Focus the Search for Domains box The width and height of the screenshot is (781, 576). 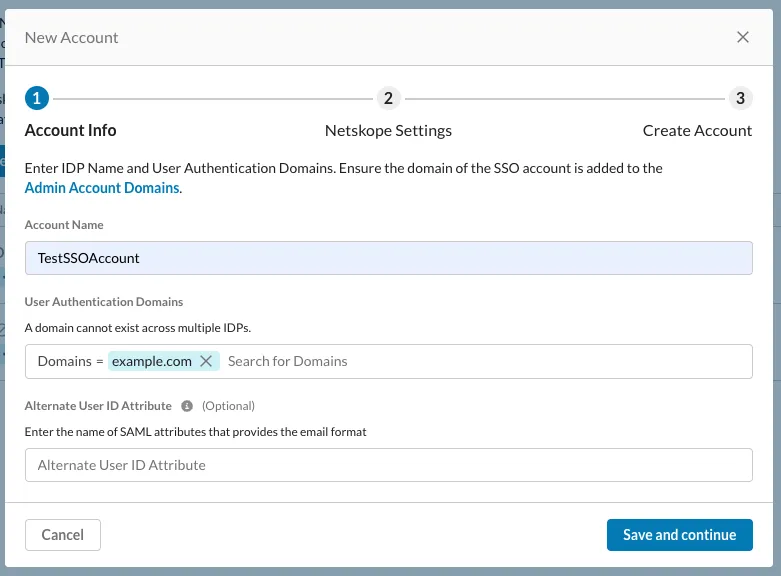tap(480, 361)
